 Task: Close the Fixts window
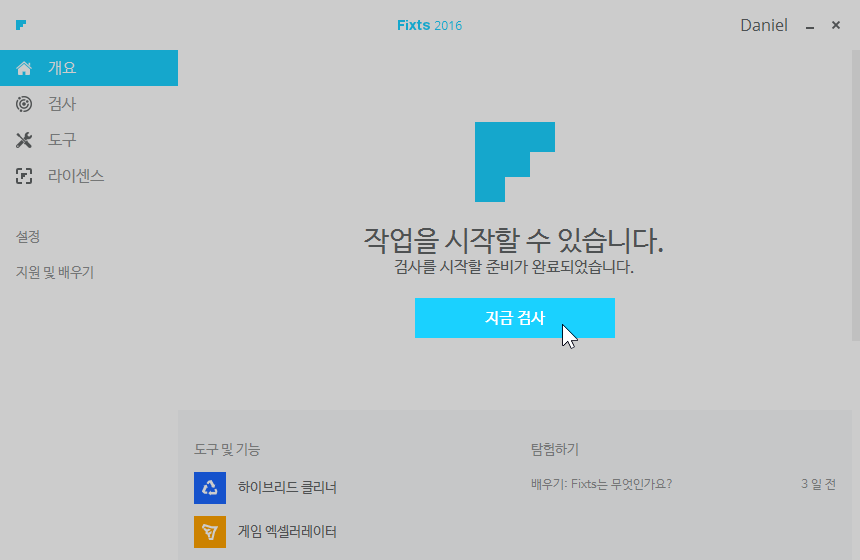tap(835, 25)
